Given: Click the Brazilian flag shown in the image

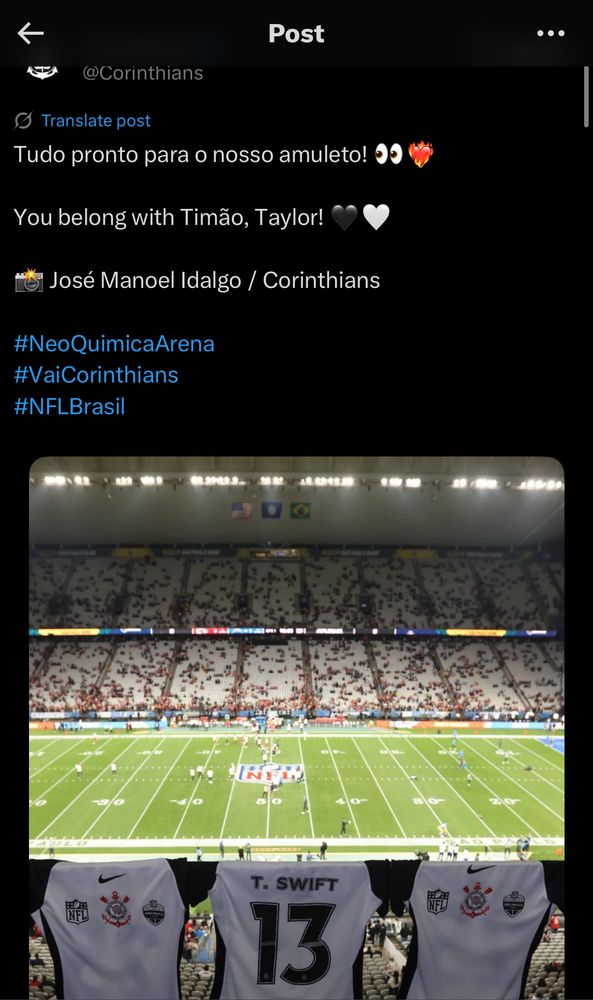Looking at the screenshot, I should point(299,510).
